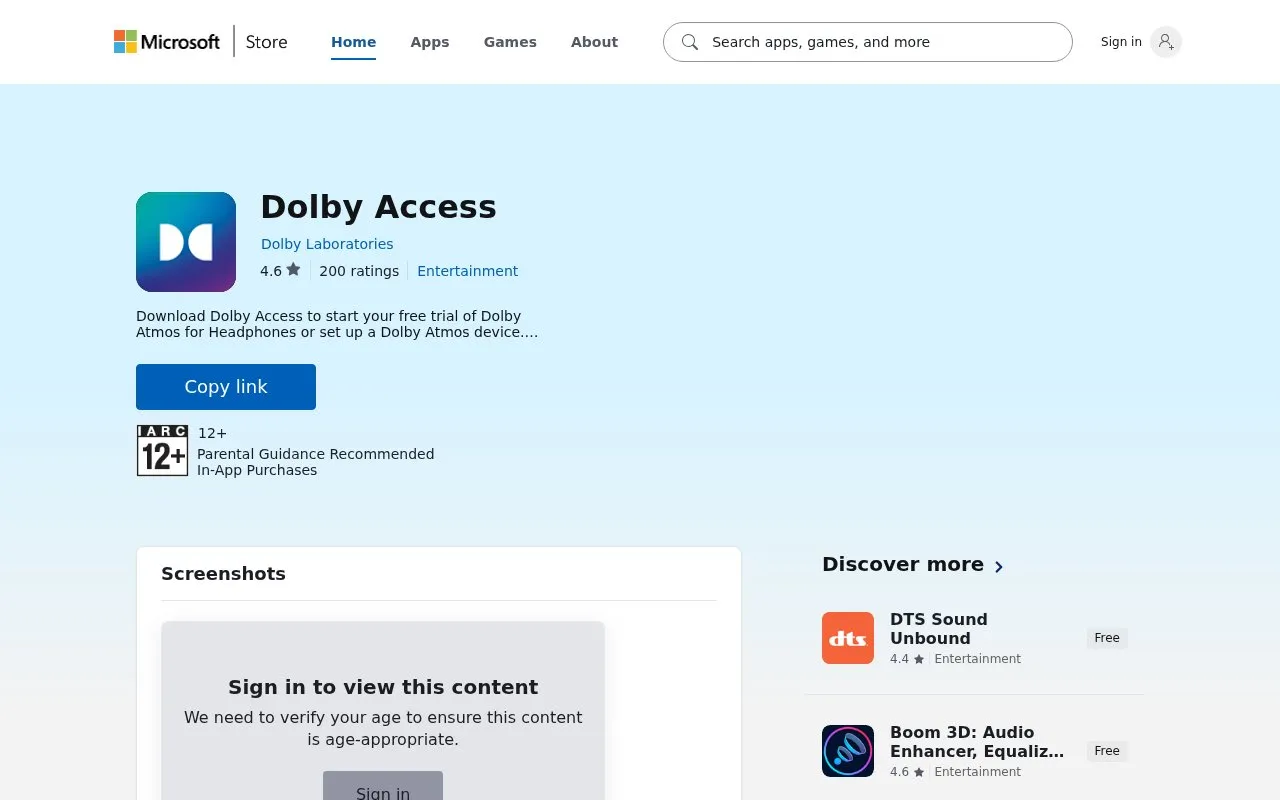
Task: Click the IARC 12+ rating badge
Action: (x=162, y=451)
